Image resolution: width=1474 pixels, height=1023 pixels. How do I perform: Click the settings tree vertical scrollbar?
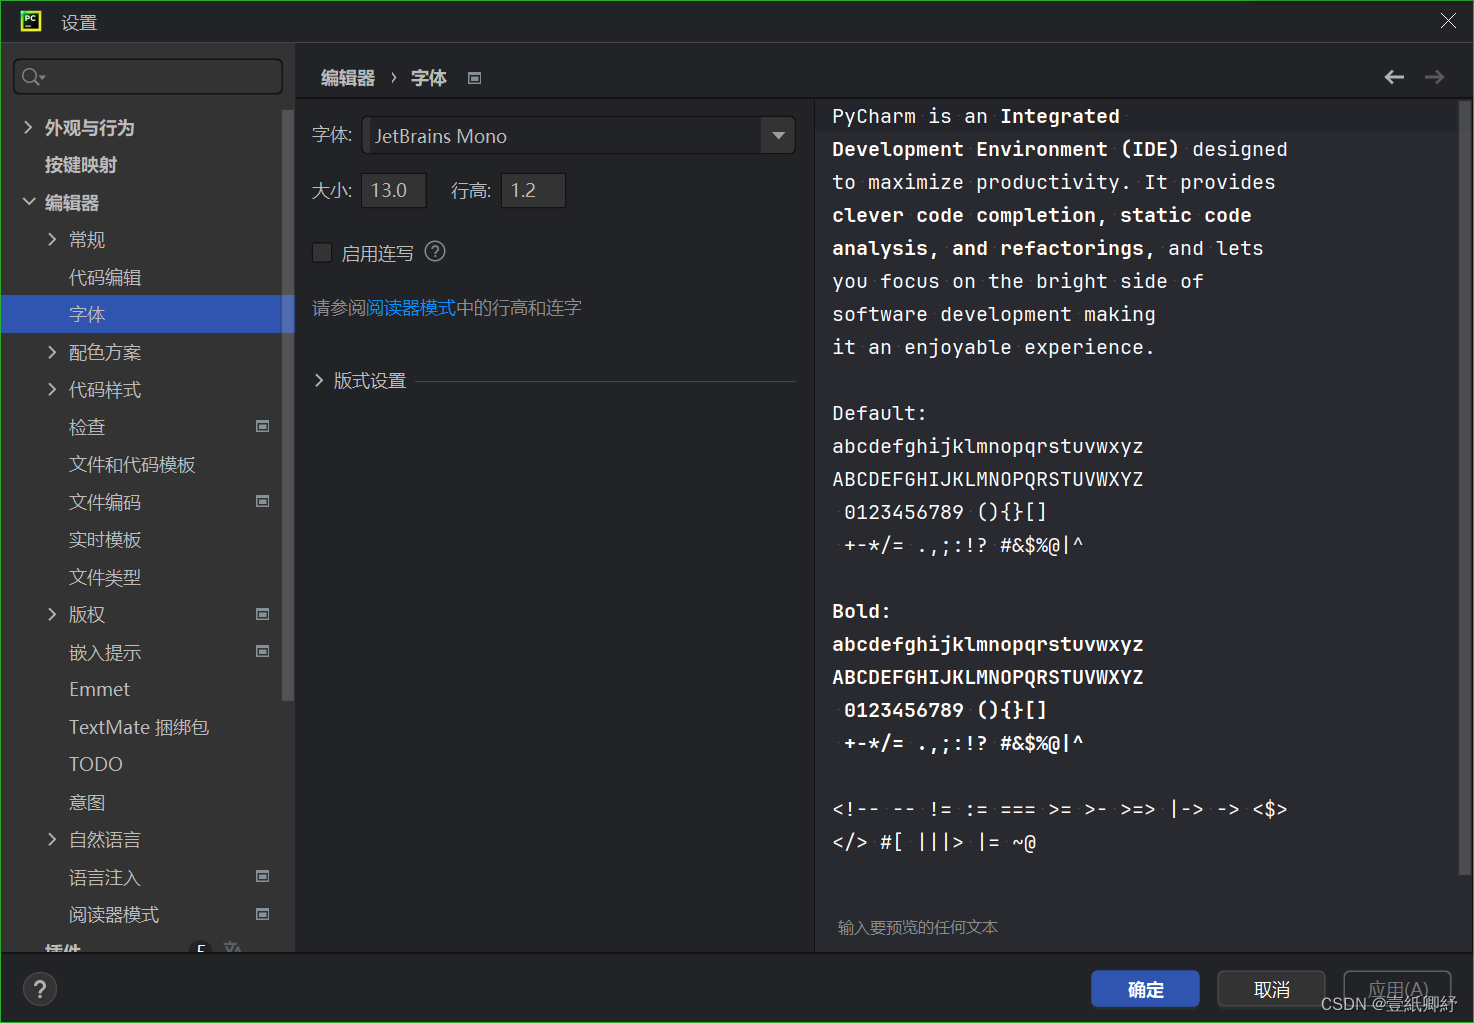(288, 405)
